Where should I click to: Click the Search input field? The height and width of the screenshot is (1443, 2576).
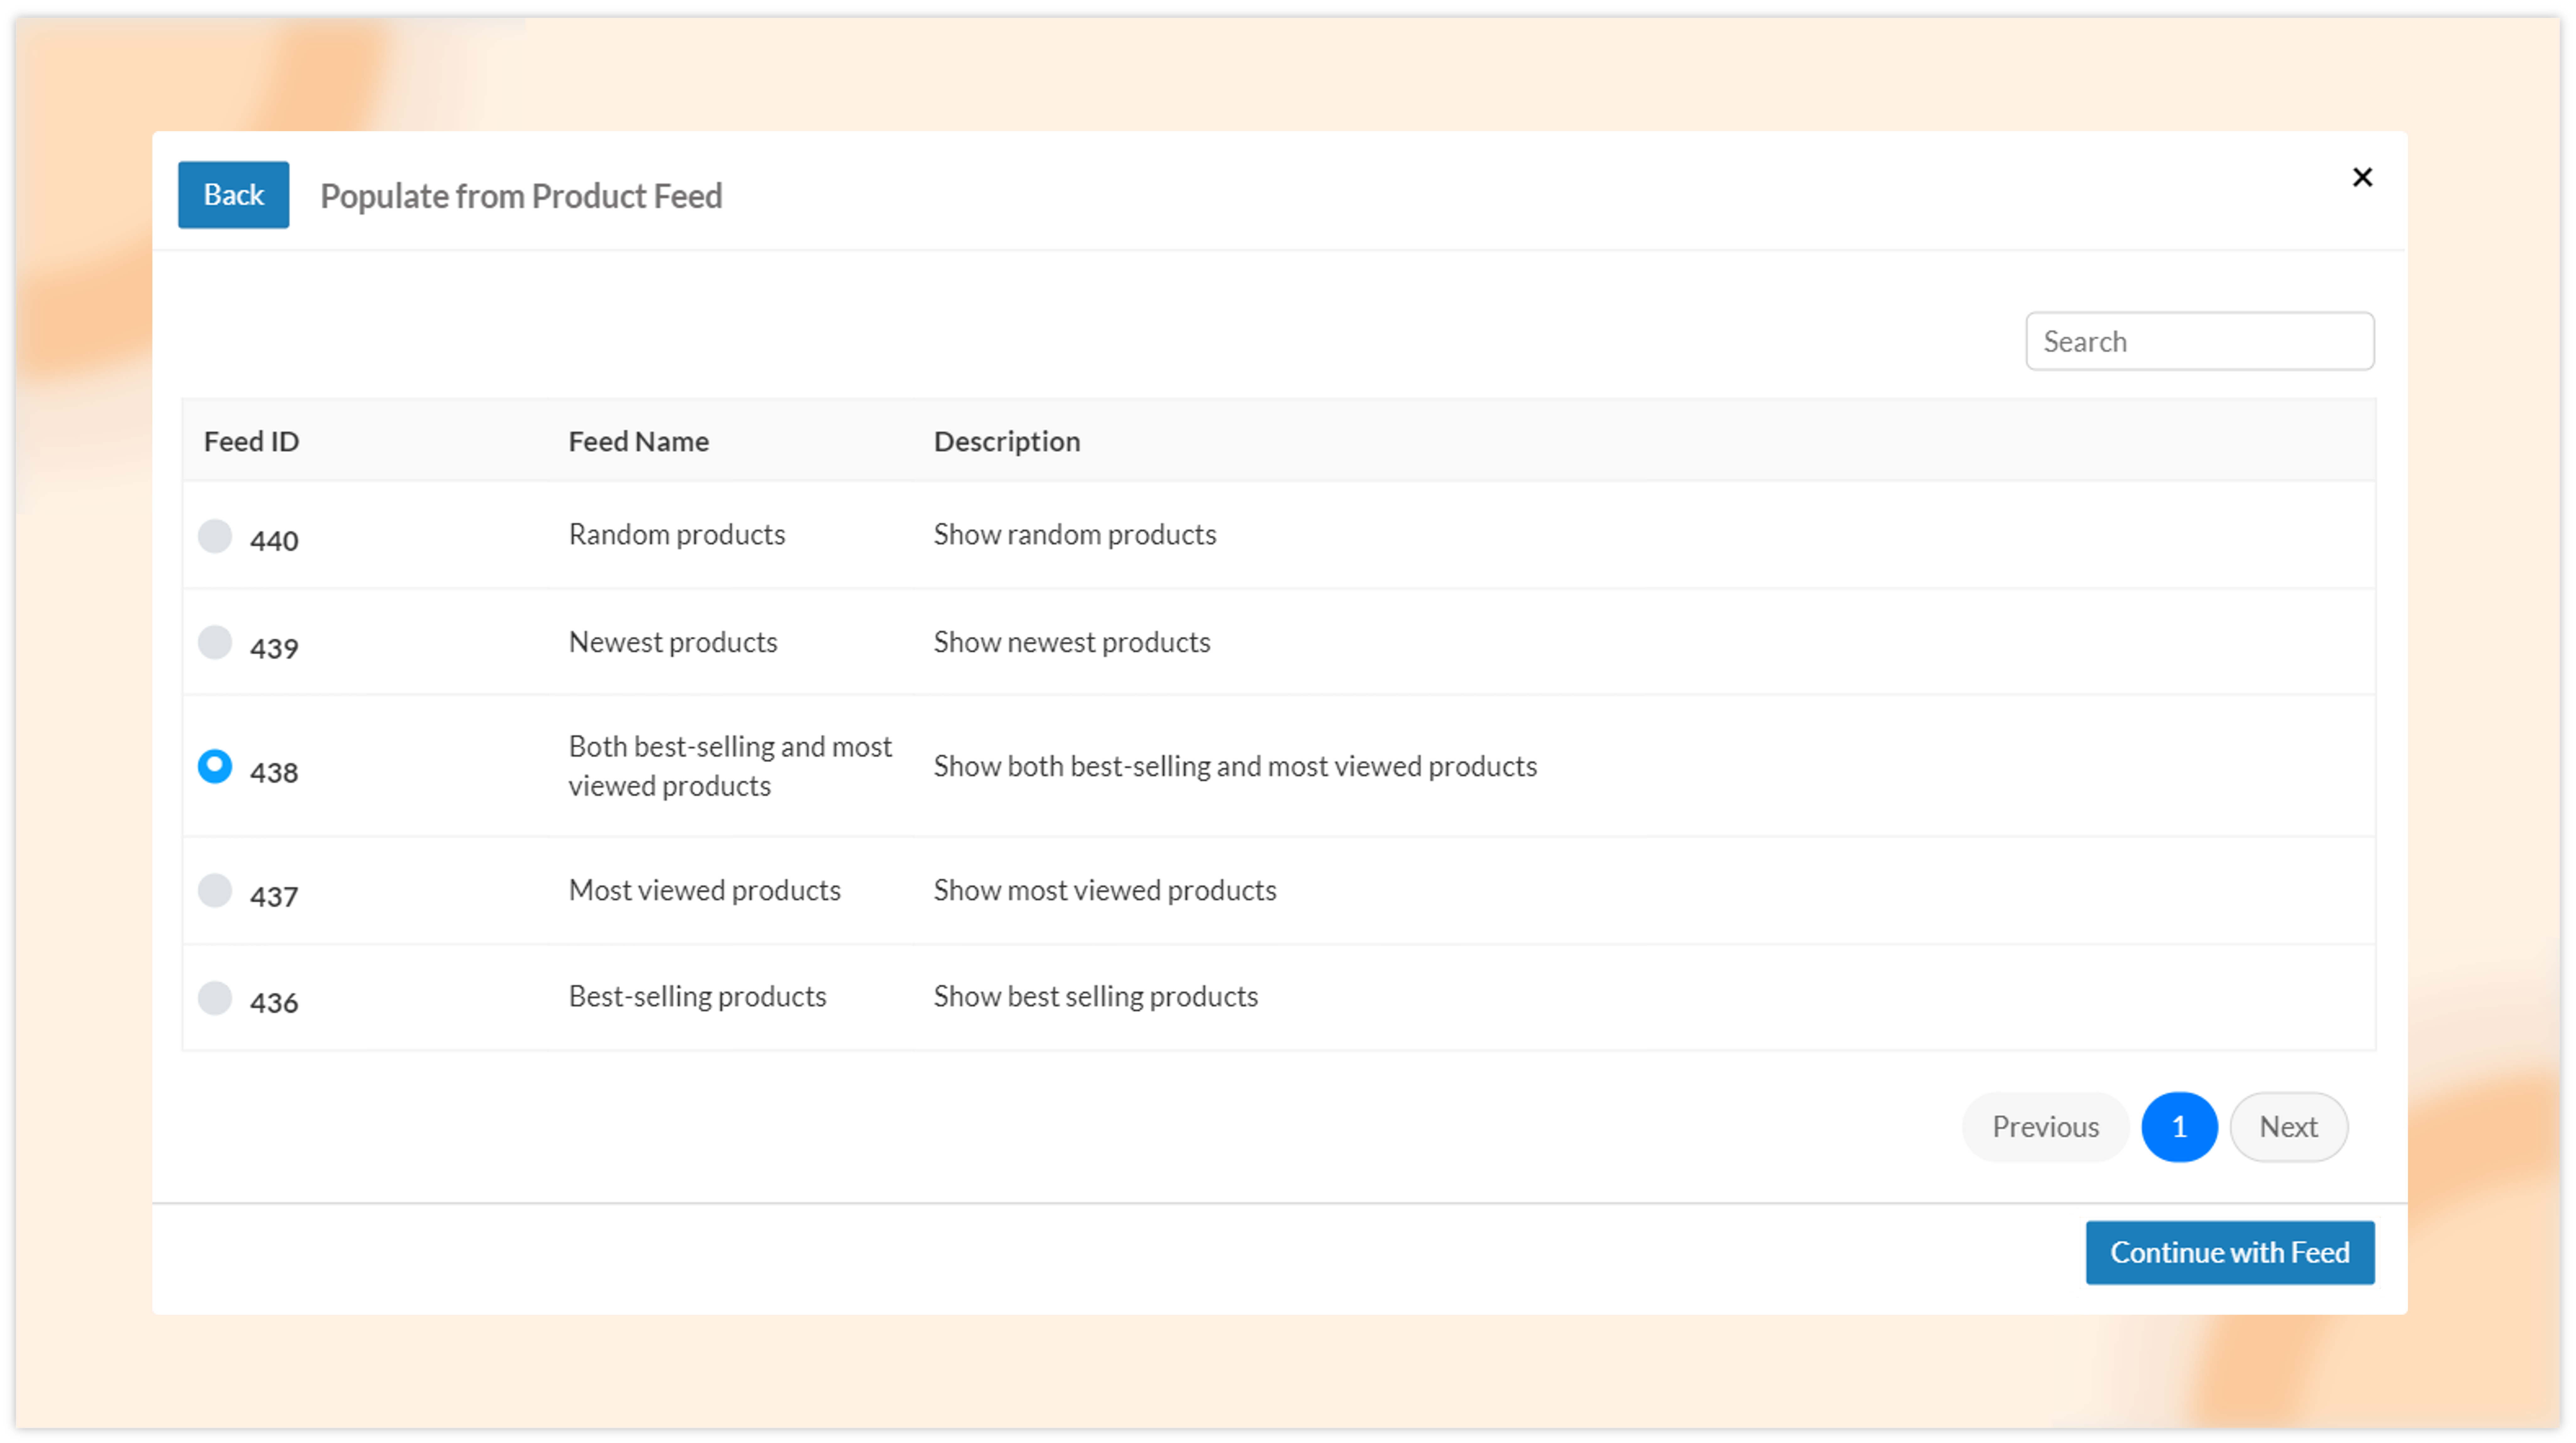[2199, 340]
